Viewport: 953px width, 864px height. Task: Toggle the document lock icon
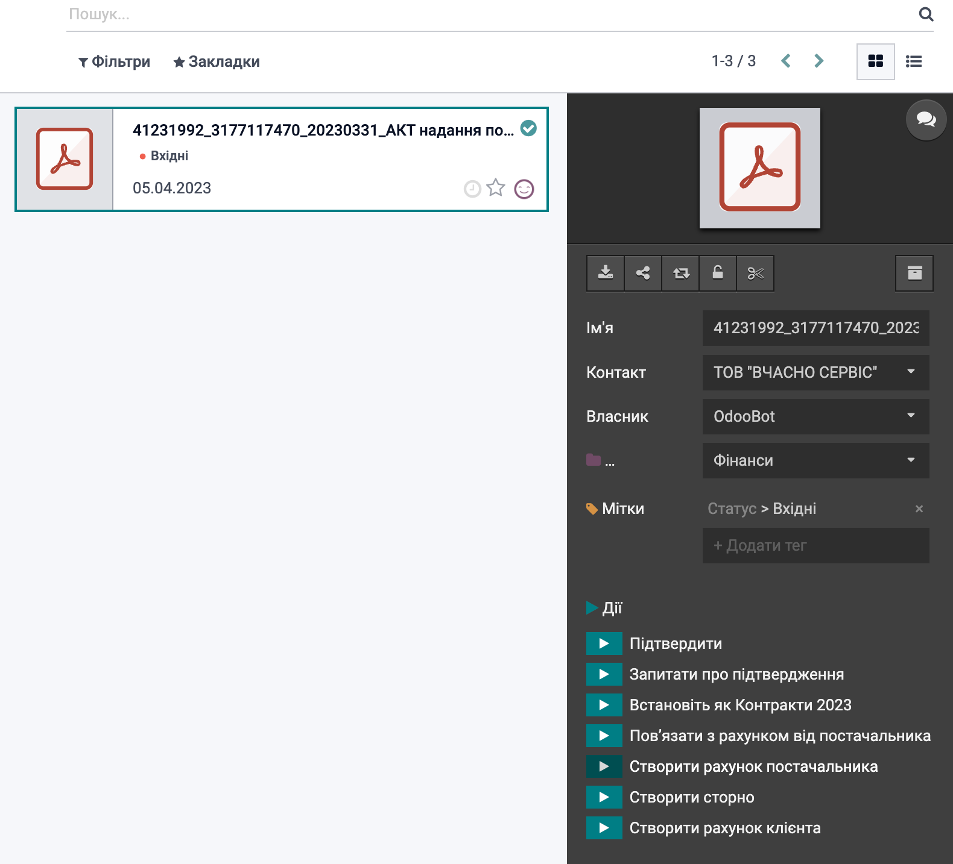pos(718,273)
